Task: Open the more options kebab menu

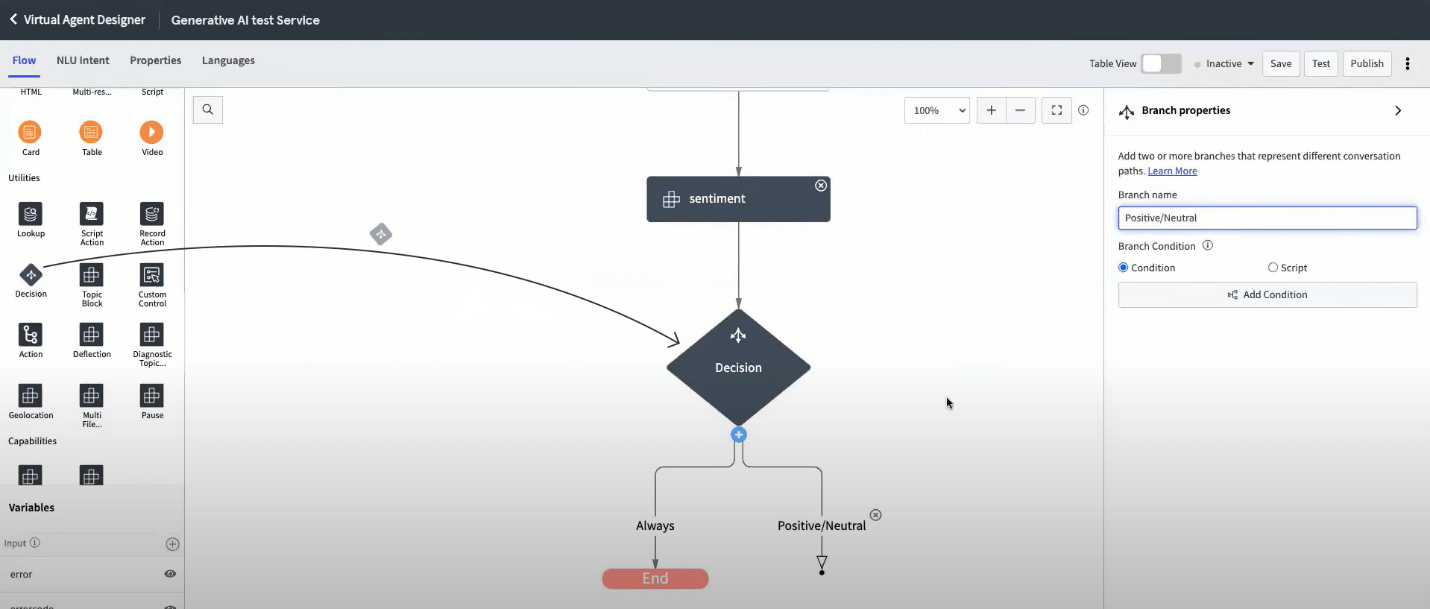Action: [1408, 63]
